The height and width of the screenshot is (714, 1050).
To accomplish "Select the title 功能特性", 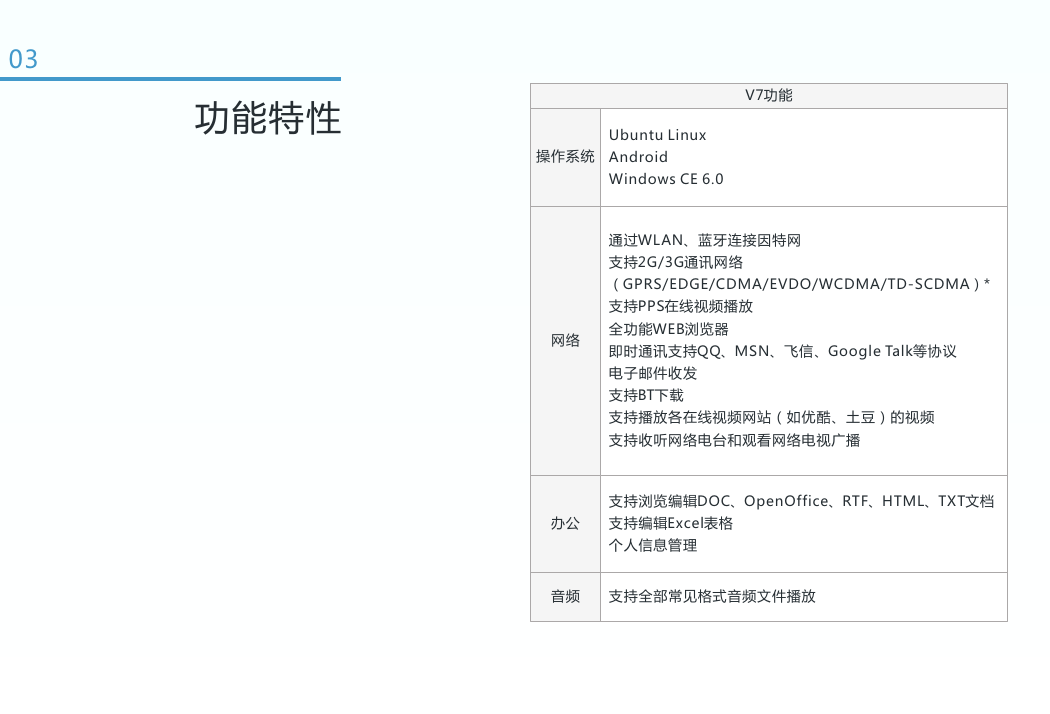I will (268, 119).
